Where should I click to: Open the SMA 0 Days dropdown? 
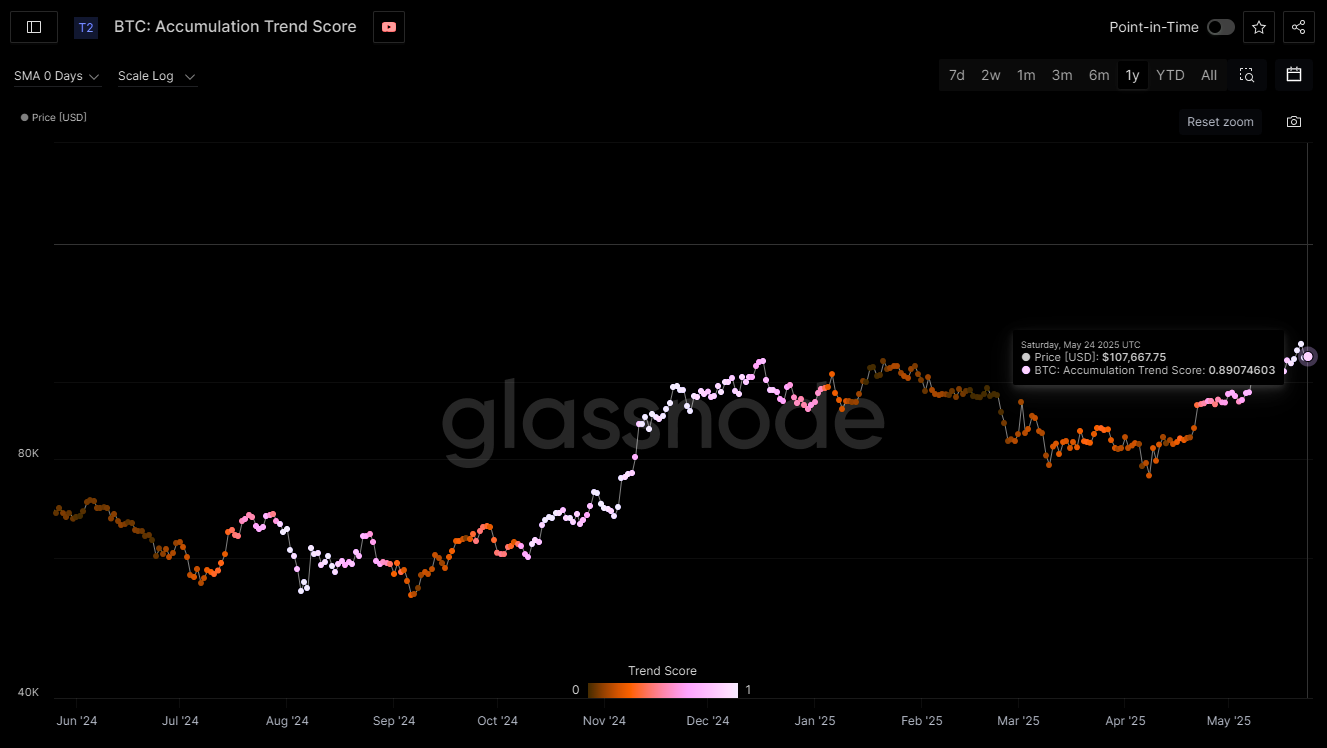pyautogui.click(x=57, y=76)
